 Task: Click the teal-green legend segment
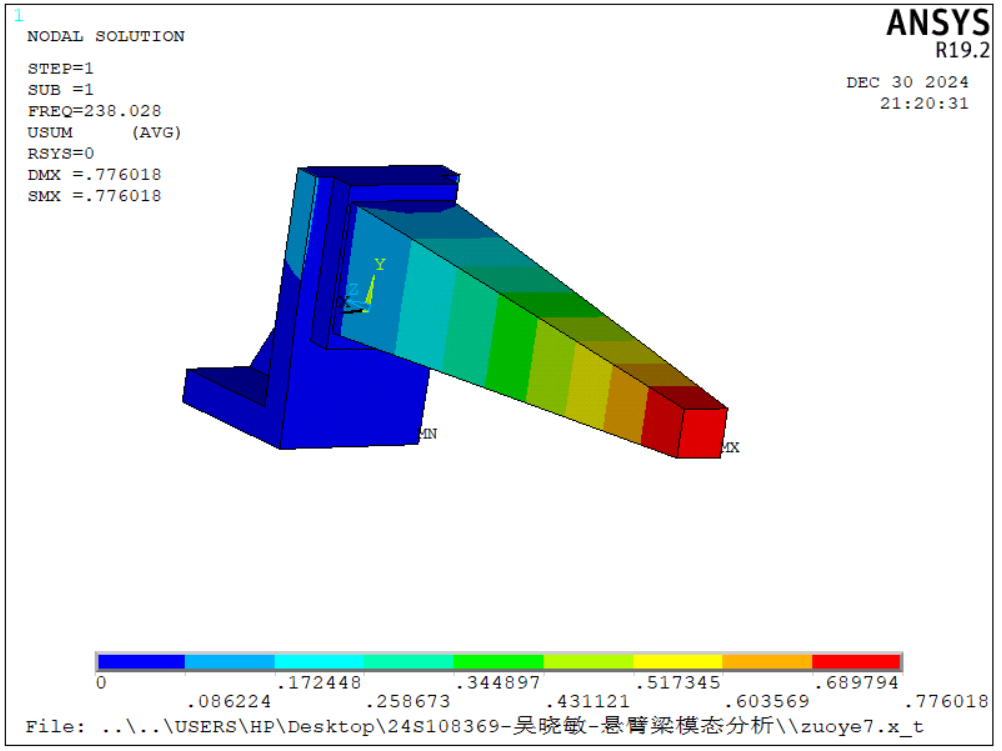click(408, 662)
